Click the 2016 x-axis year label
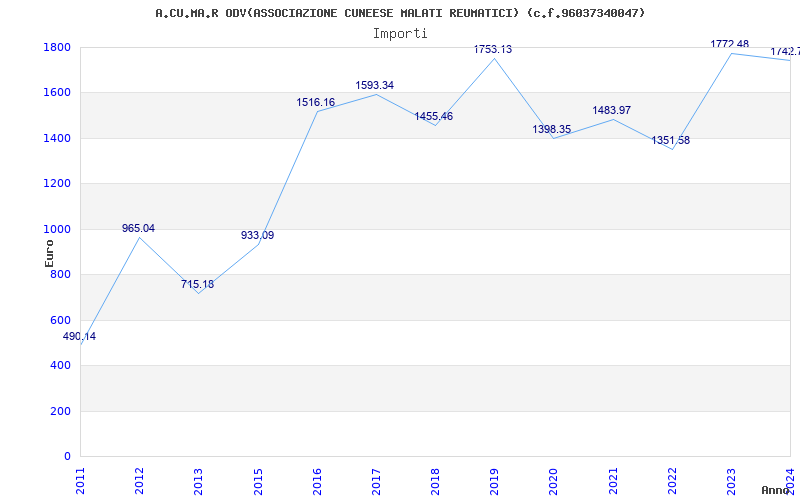 pyautogui.click(x=317, y=481)
